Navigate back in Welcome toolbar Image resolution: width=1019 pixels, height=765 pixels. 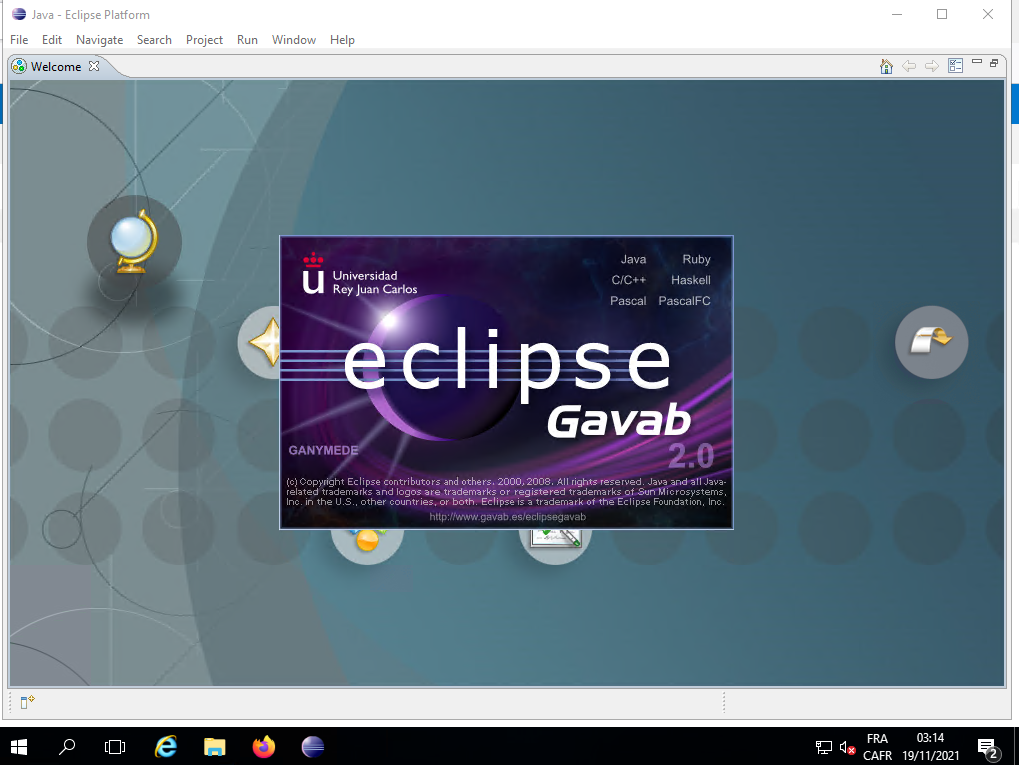click(x=909, y=66)
